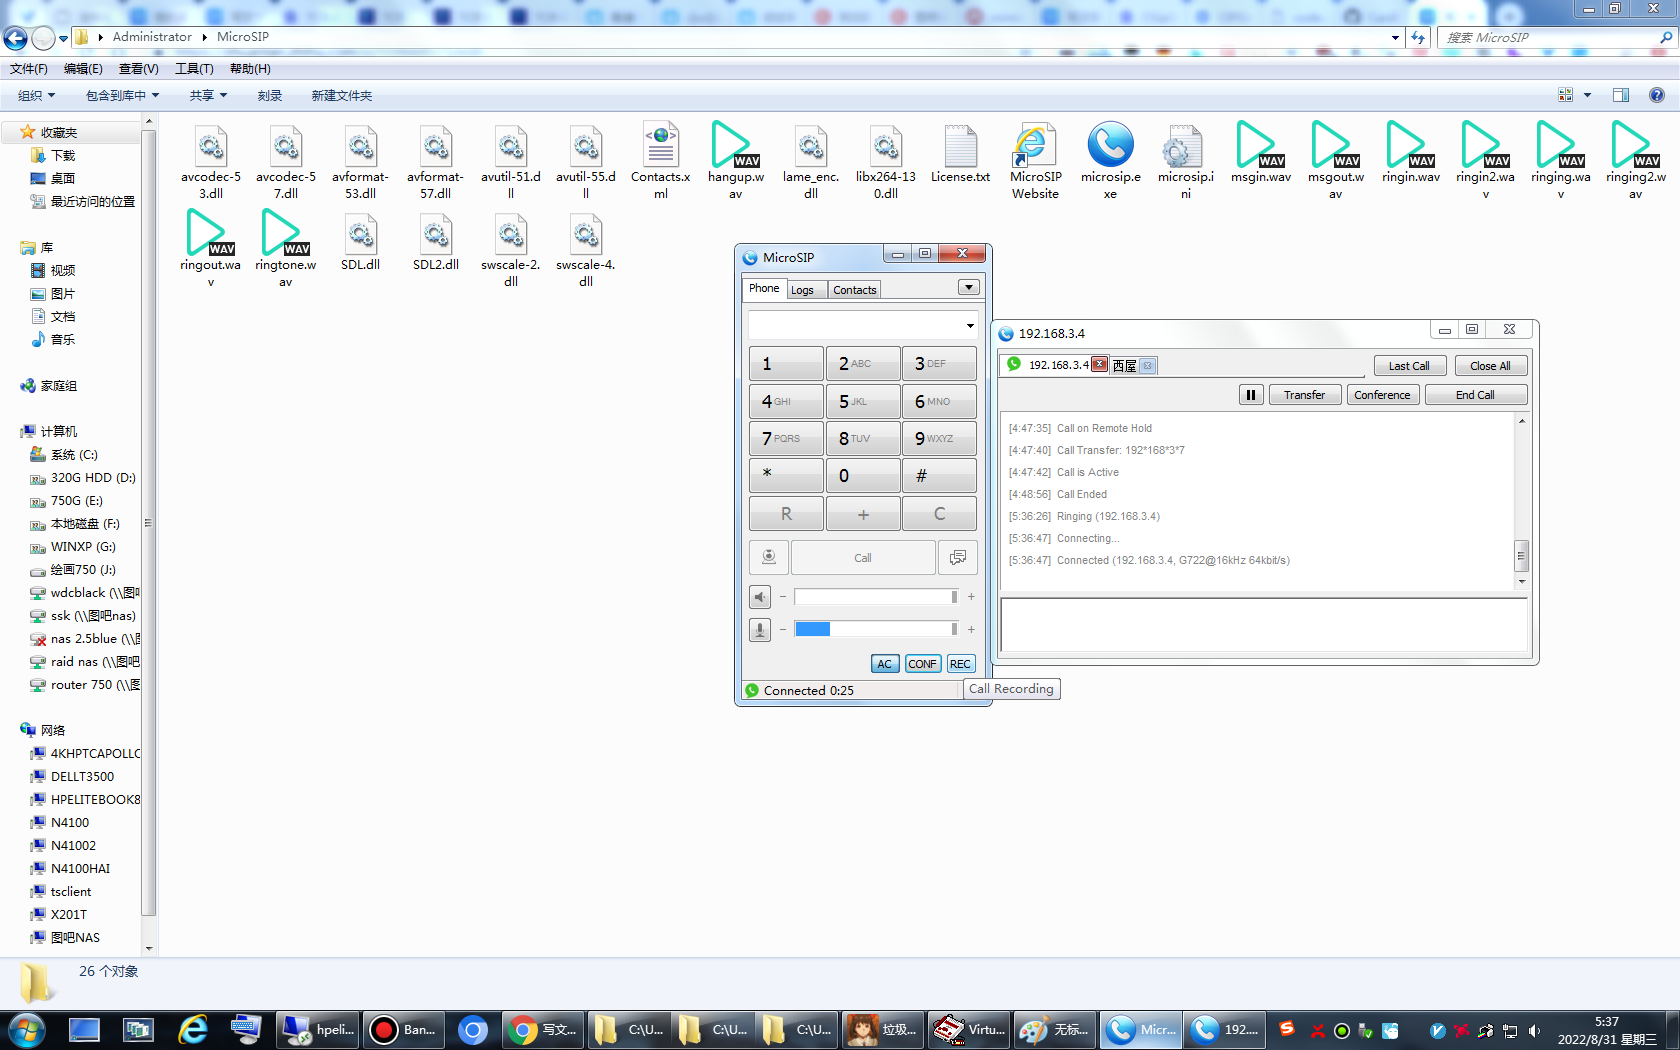Mute the microphone in MicroSIP

pos(760,630)
